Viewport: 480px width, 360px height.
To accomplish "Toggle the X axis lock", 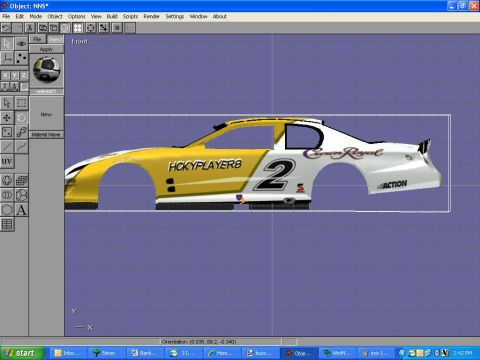I will [x=5, y=76].
